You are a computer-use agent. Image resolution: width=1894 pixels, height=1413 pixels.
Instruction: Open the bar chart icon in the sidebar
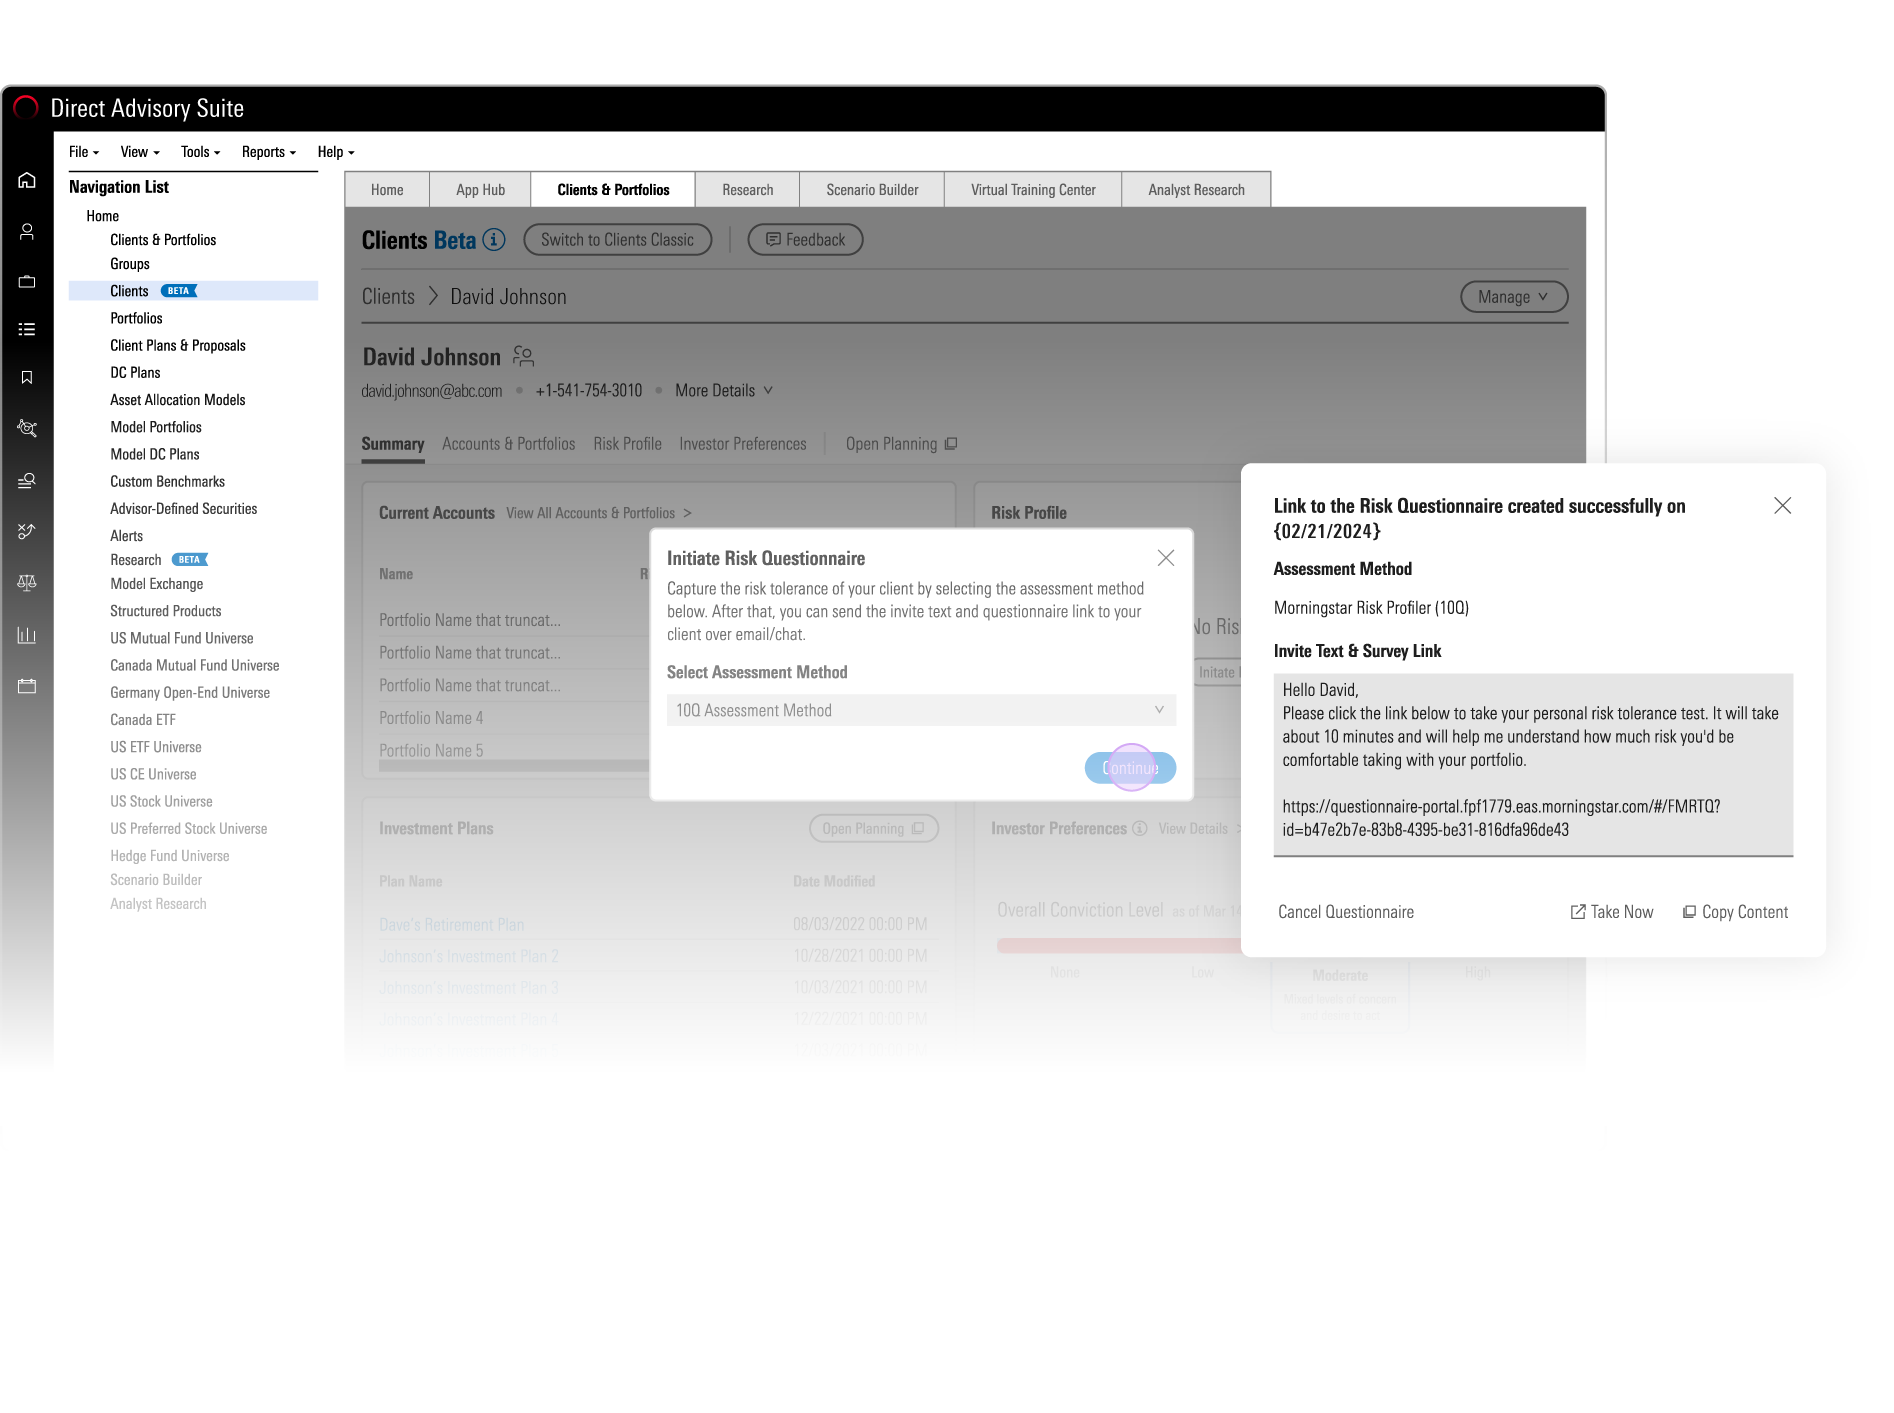(x=27, y=635)
